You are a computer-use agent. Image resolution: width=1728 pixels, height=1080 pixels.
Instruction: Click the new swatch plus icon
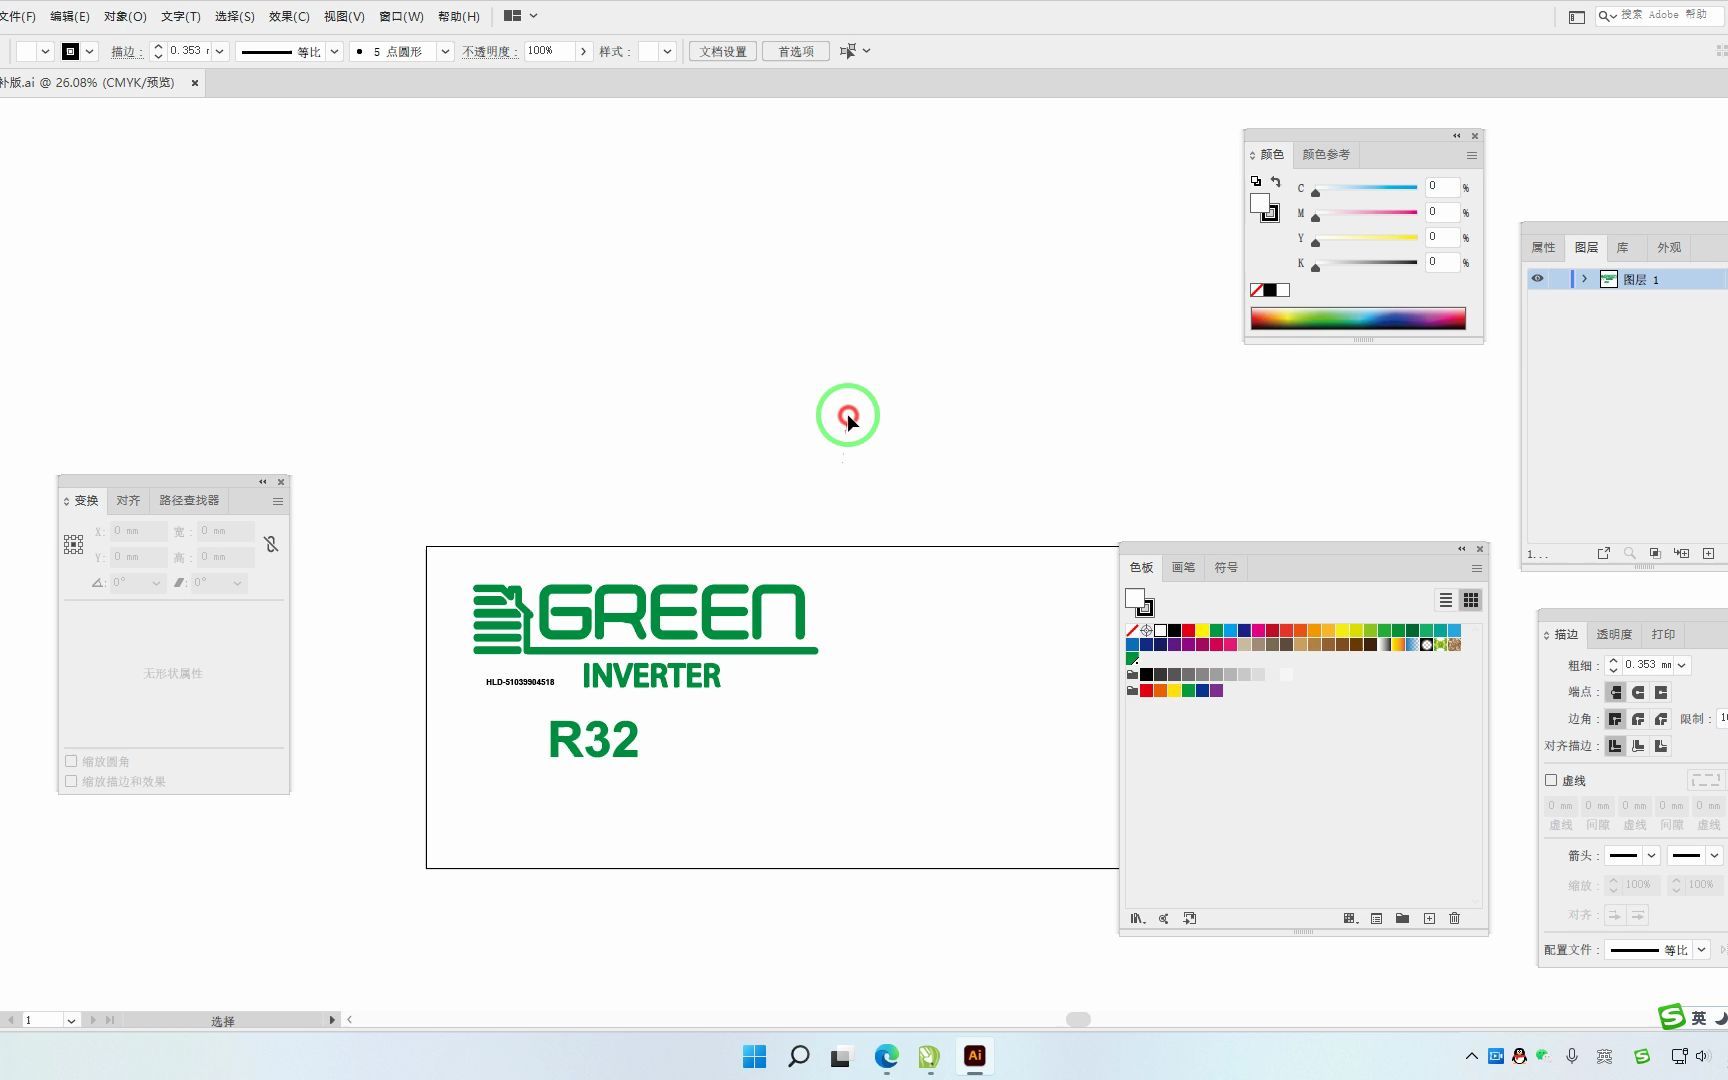1429,918
